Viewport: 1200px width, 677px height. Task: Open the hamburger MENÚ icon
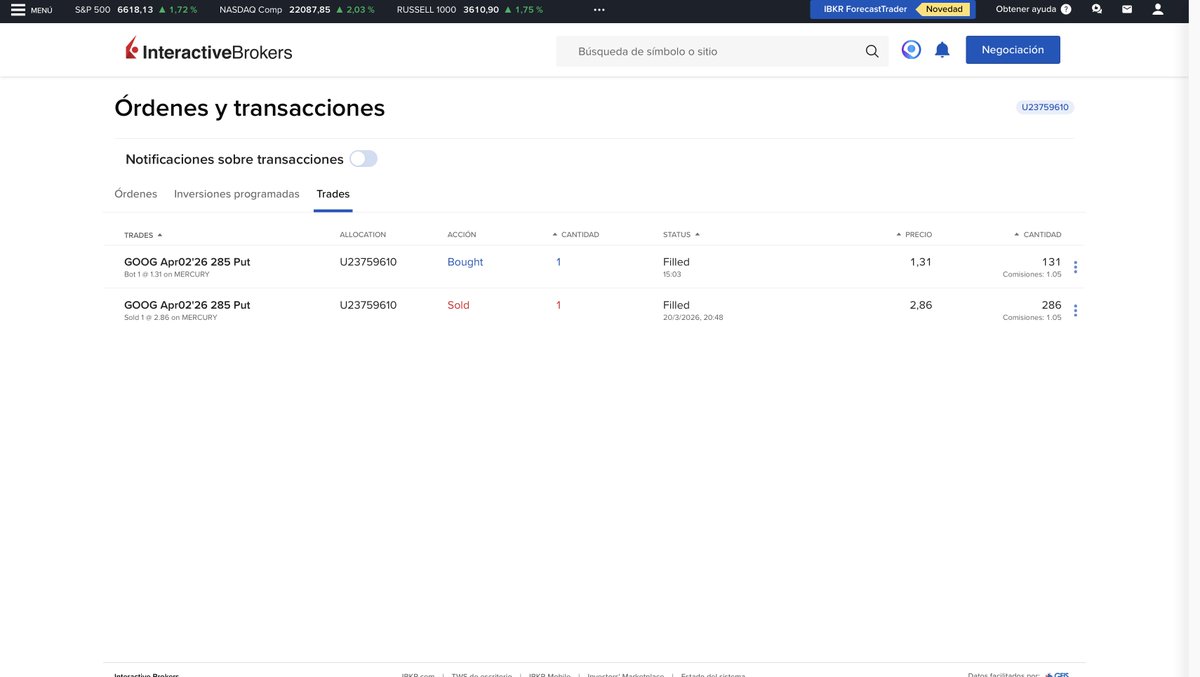coord(18,9)
